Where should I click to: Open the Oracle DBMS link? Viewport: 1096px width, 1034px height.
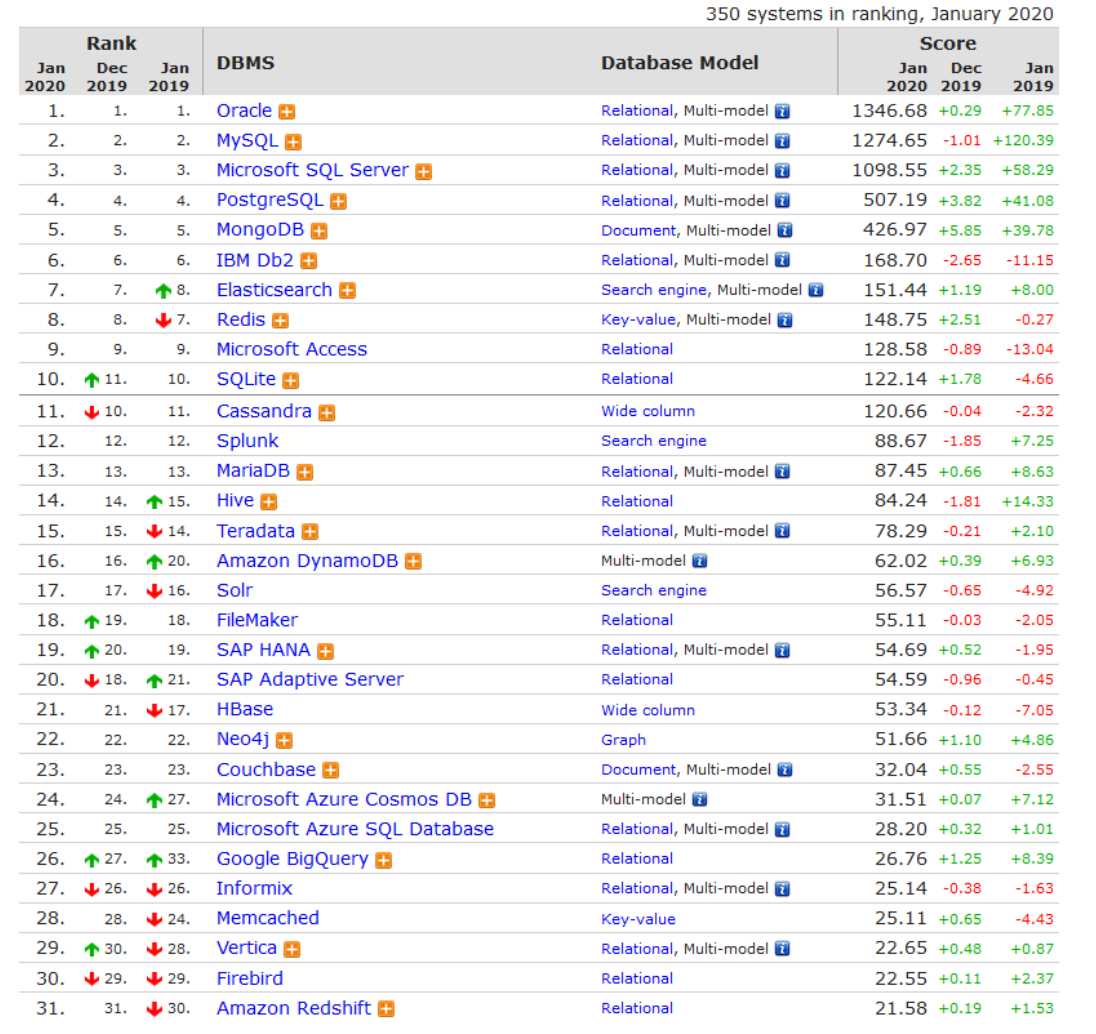244,110
